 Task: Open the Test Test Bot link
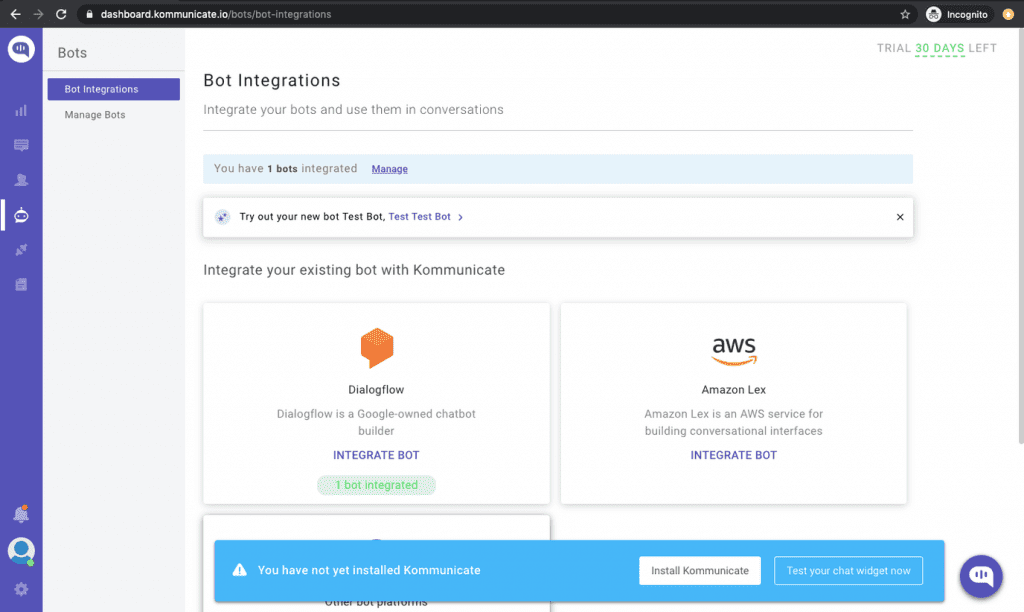tap(419, 216)
